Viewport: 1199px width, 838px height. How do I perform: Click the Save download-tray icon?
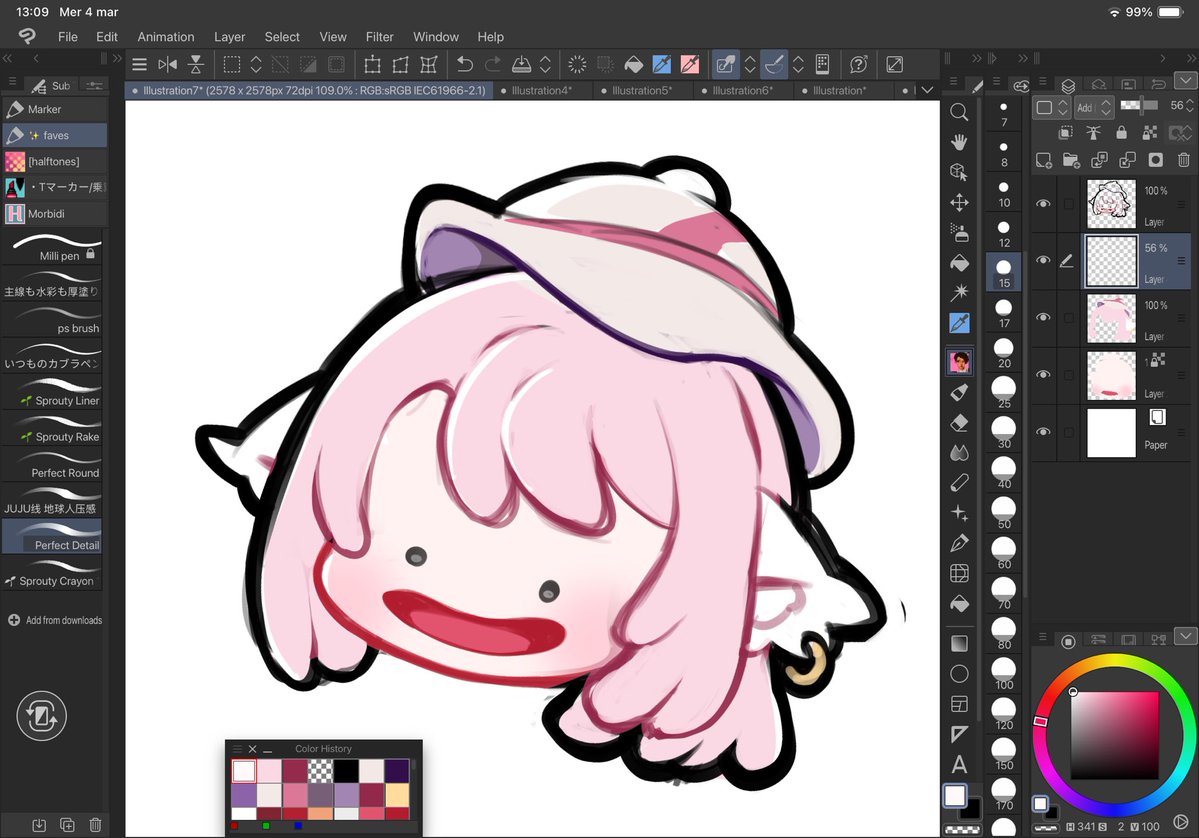click(x=522, y=64)
